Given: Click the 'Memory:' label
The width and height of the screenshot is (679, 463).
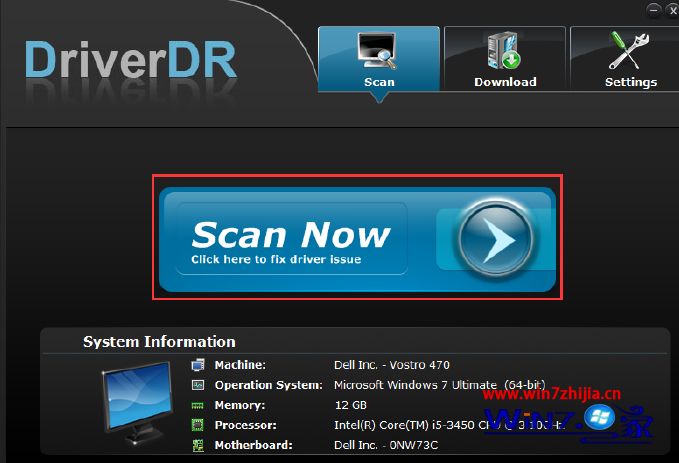Looking at the screenshot, I should click(240, 405).
